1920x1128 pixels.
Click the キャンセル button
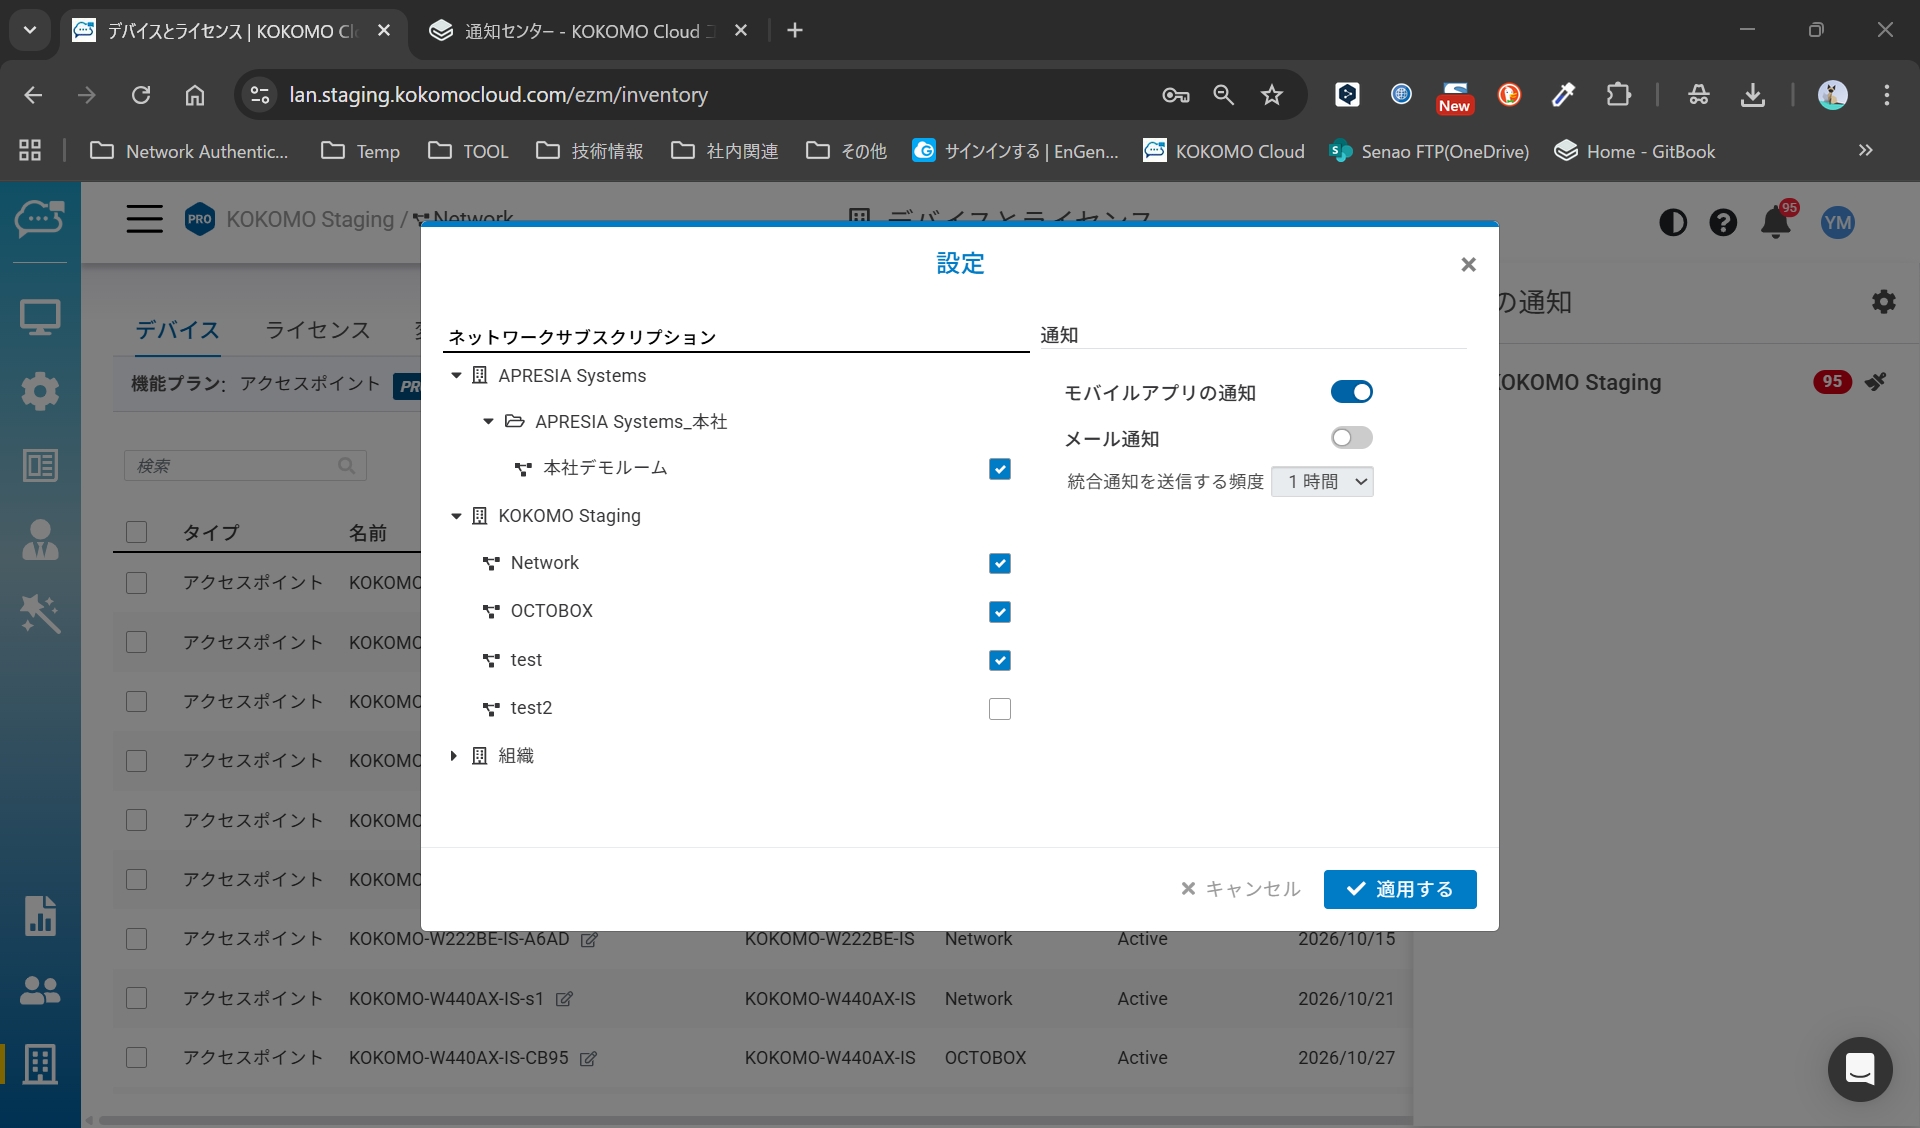point(1240,889)
